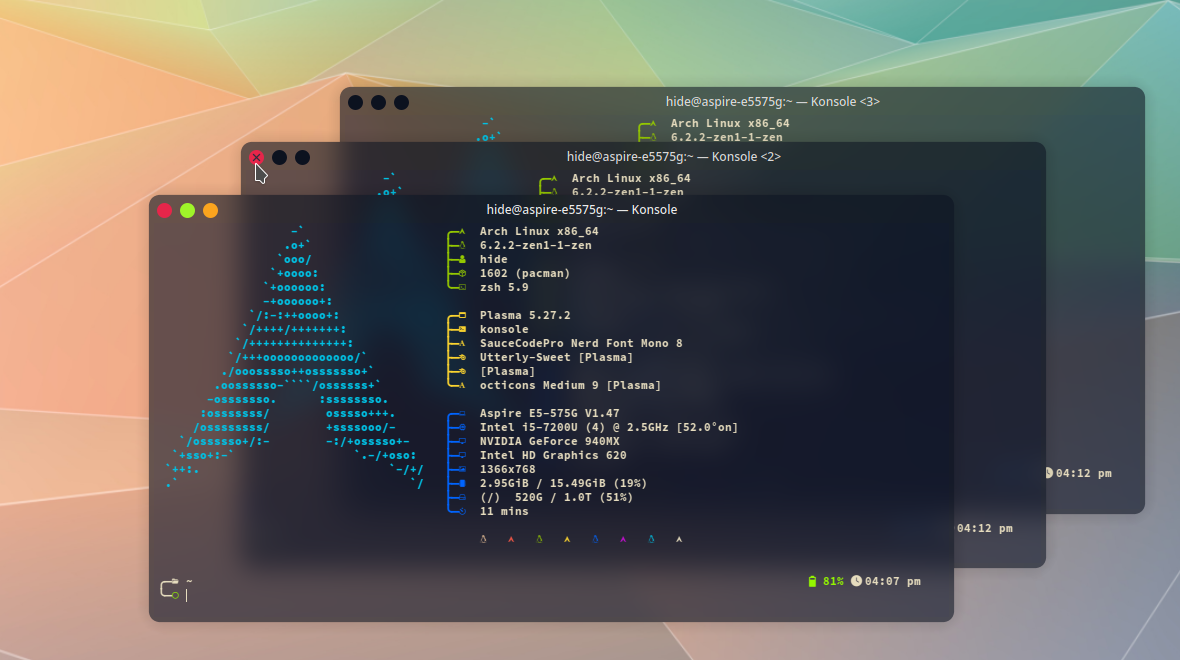Click the title 'hide@aspire-e5575g:~ — Konsole <2>'

674,157
